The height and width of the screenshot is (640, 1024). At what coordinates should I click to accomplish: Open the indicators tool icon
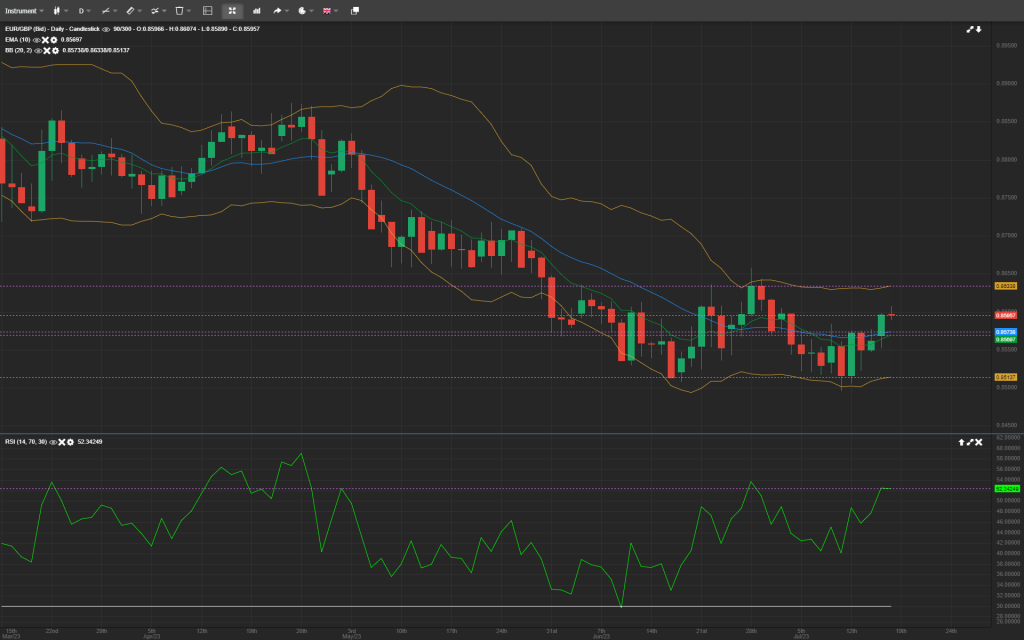(x=155, y=11)
